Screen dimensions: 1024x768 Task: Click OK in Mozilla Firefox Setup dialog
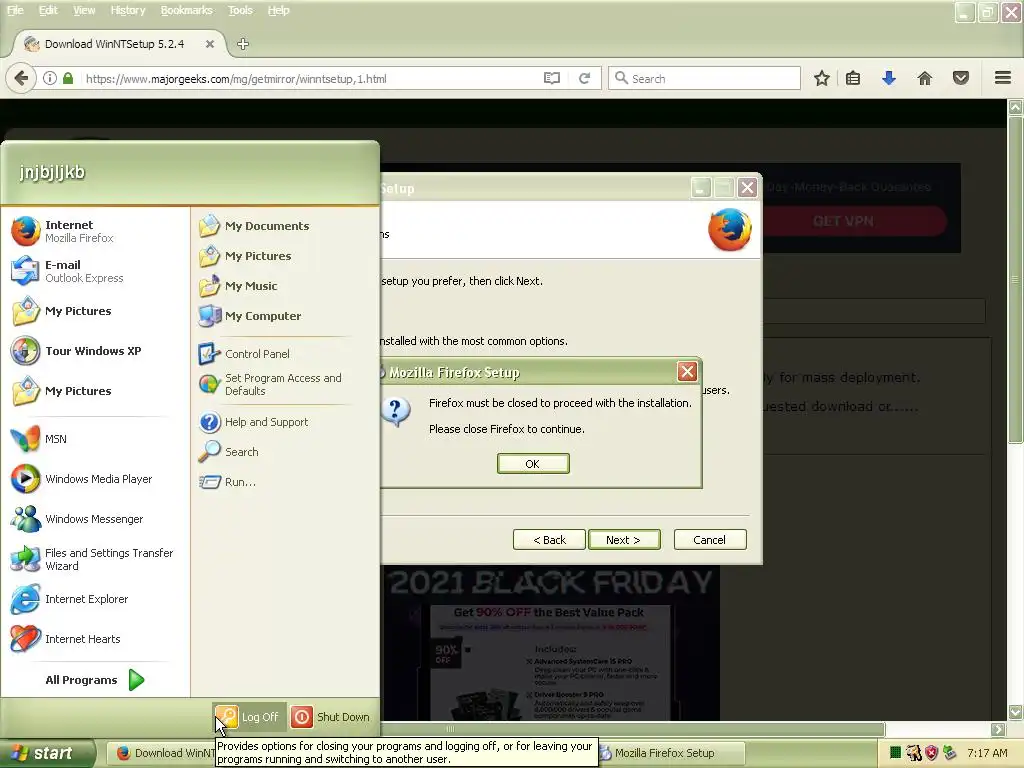533,464
